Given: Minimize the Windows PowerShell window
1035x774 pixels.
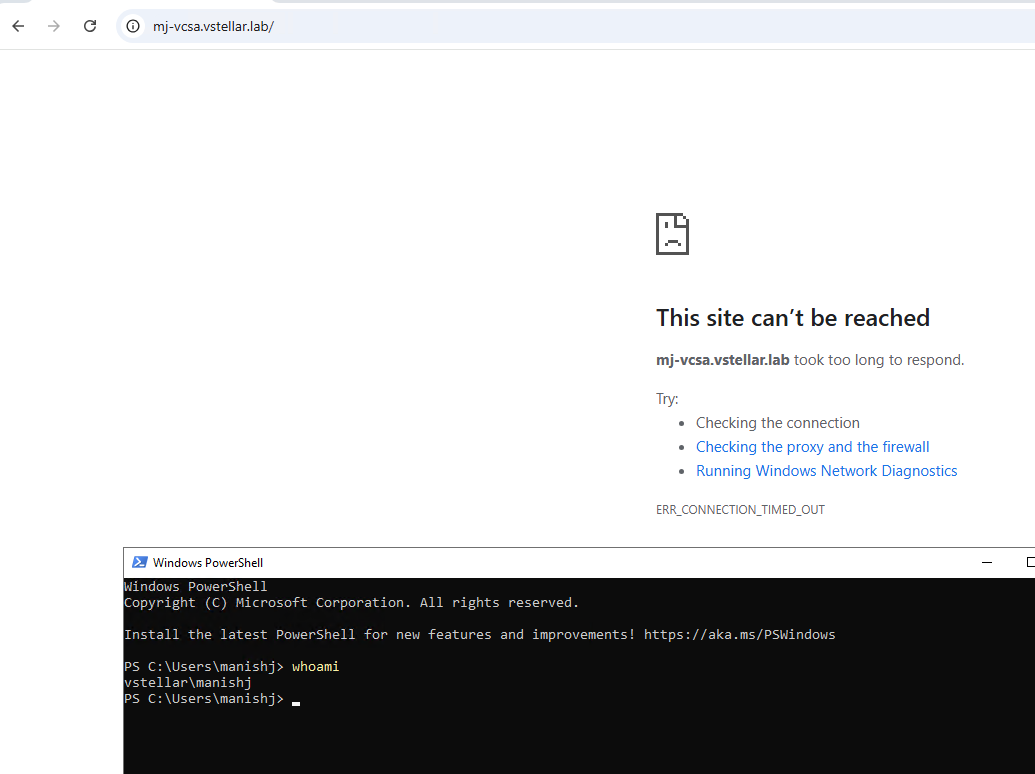Looking at the screenshot, I should [x=987, y=562].
